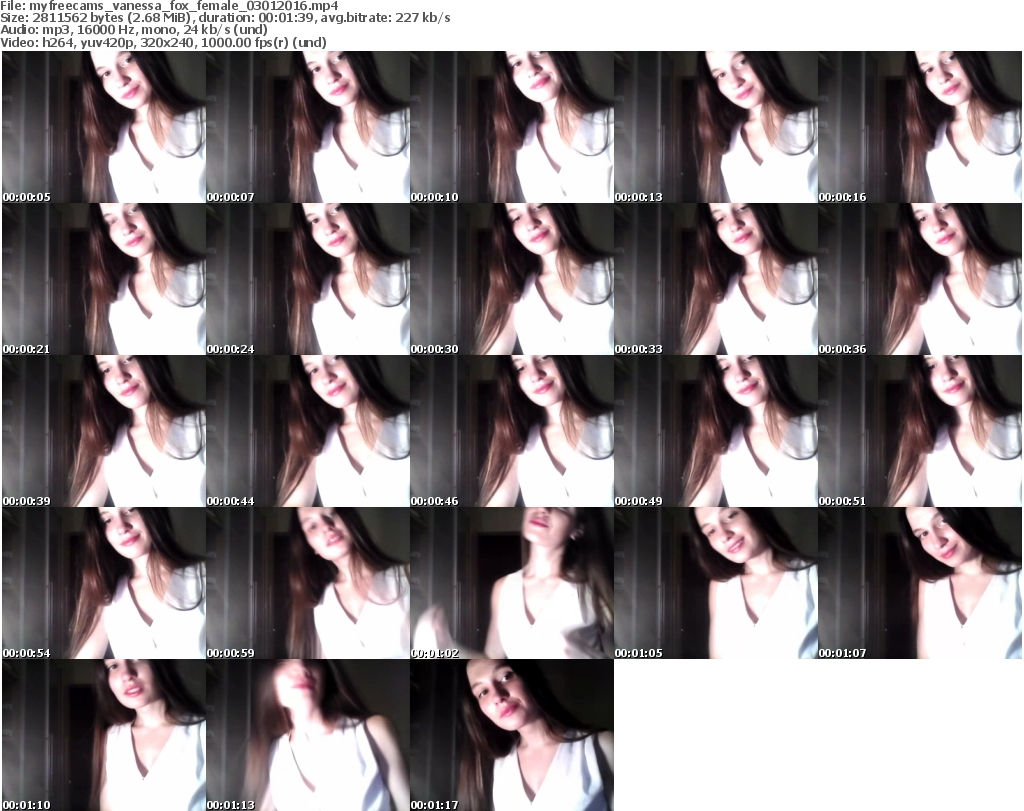Click the Video line "h264, yuv420p, 320x240"
The width and height of the screenshot is (1024, 811).
[119, 42]
